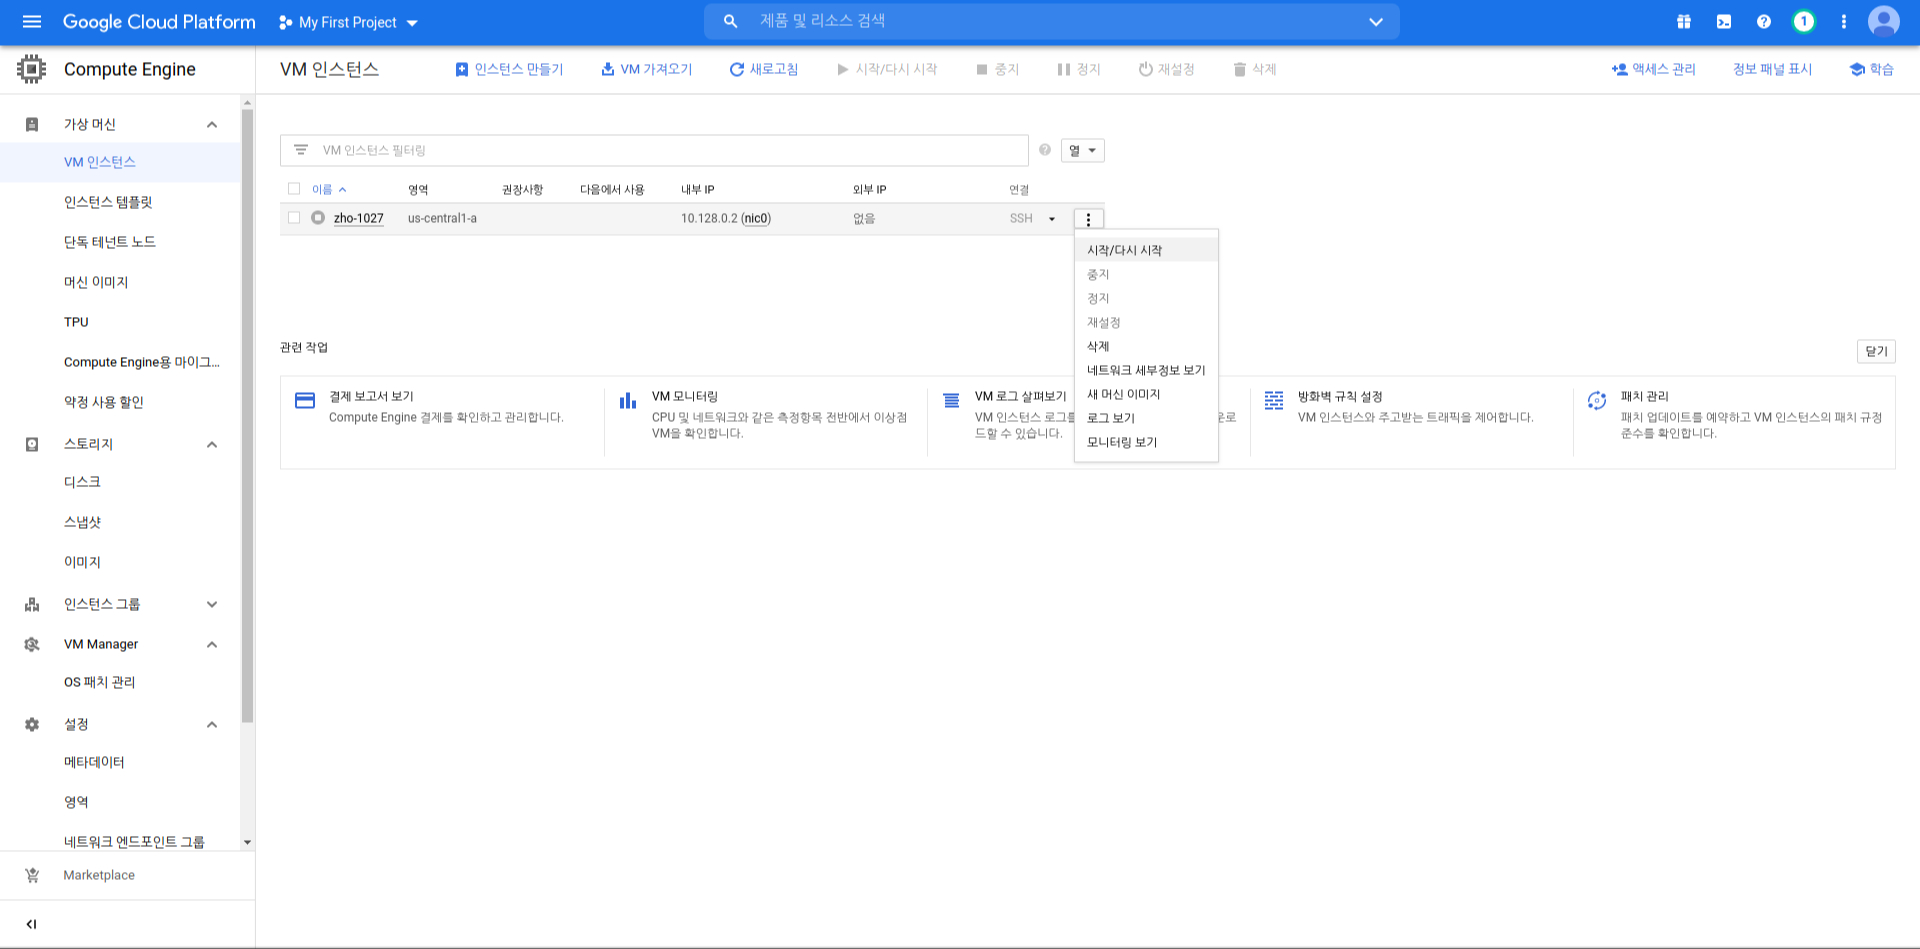Open OS 패치 관리 in sidebar
The width and height of the screenshot is (1920, 949).
coord(99,682)
